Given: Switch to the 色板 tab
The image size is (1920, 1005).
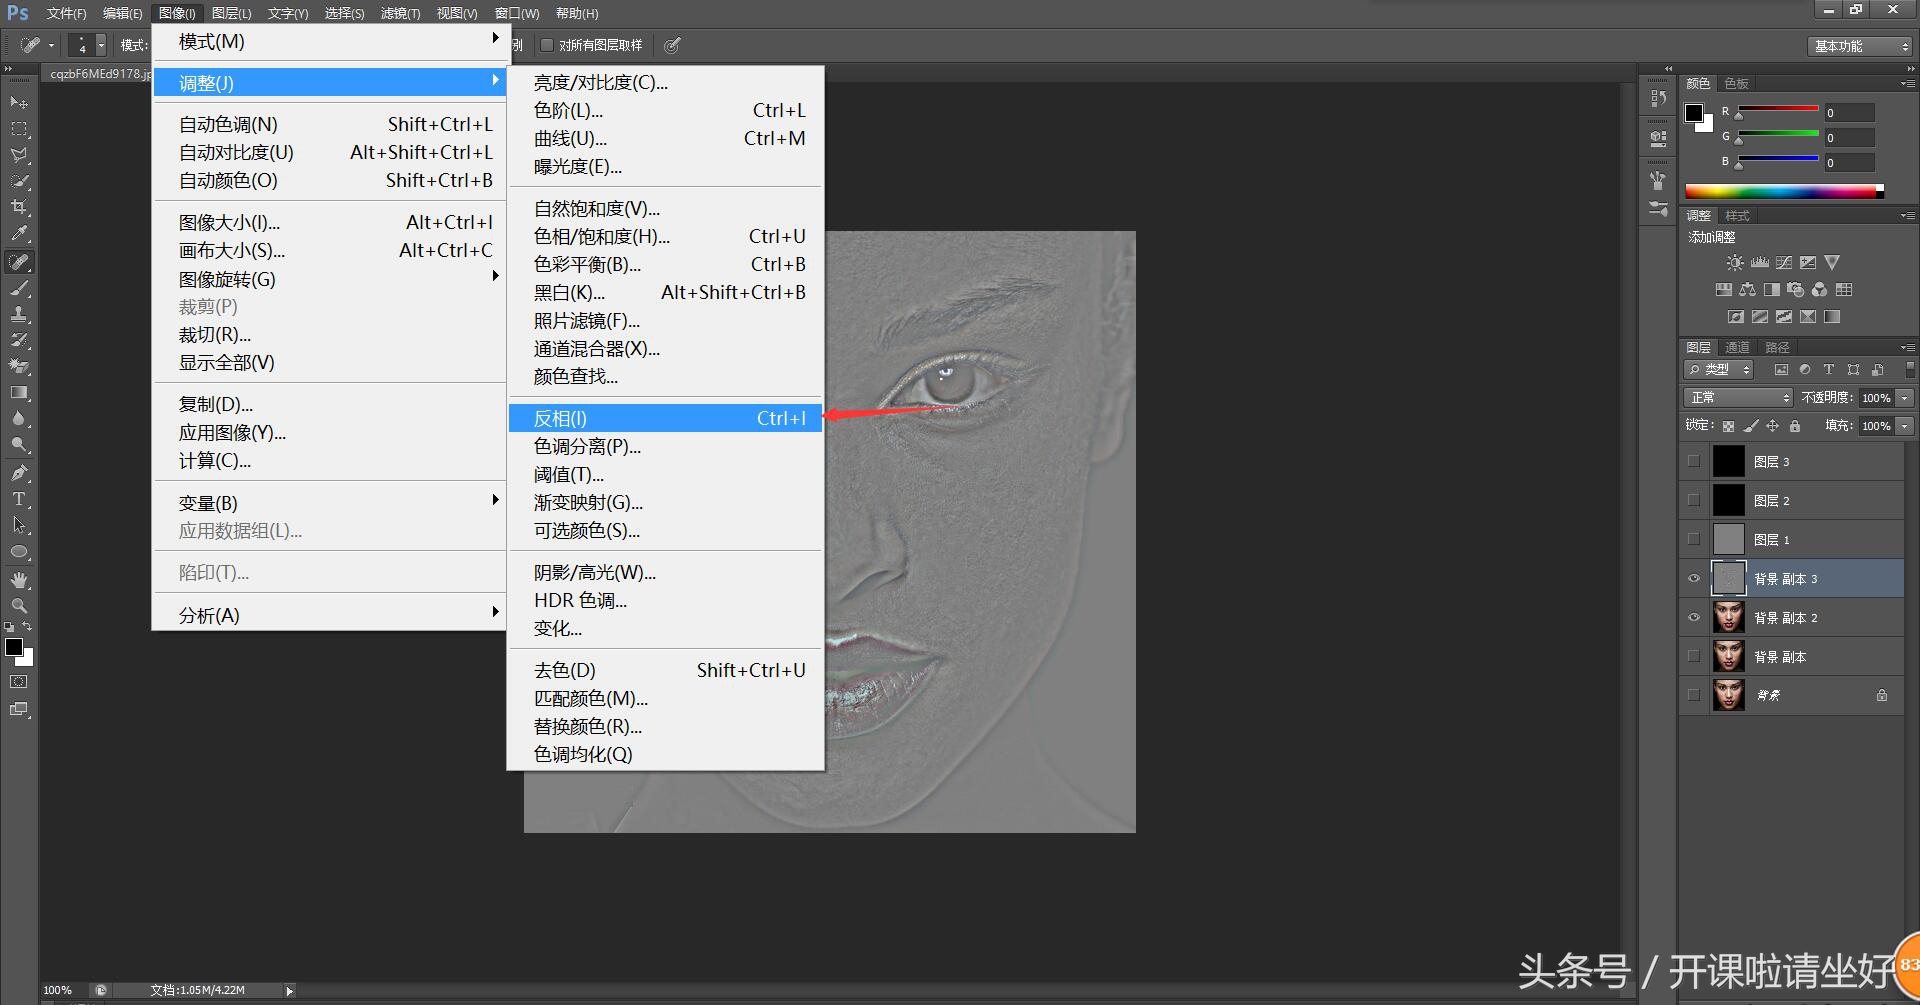Looking at the screenshot, I should point(1737,83).
